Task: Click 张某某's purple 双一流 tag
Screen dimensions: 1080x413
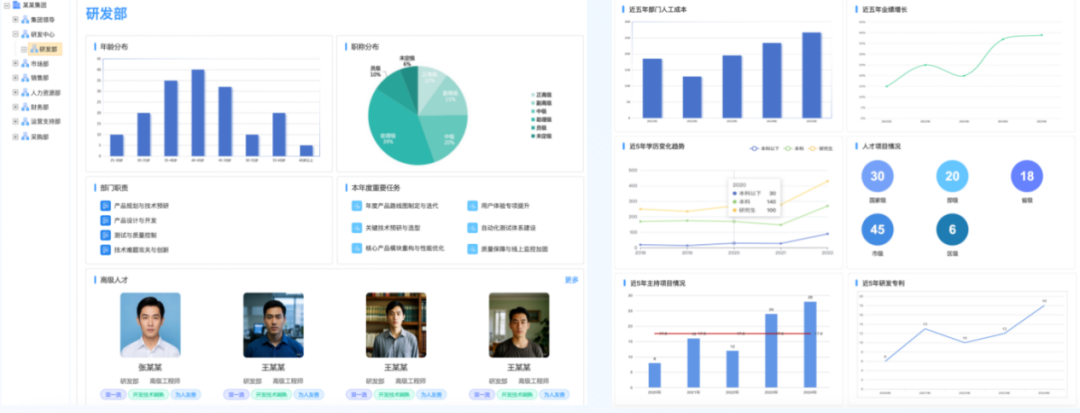Action: tap(112, 395)
